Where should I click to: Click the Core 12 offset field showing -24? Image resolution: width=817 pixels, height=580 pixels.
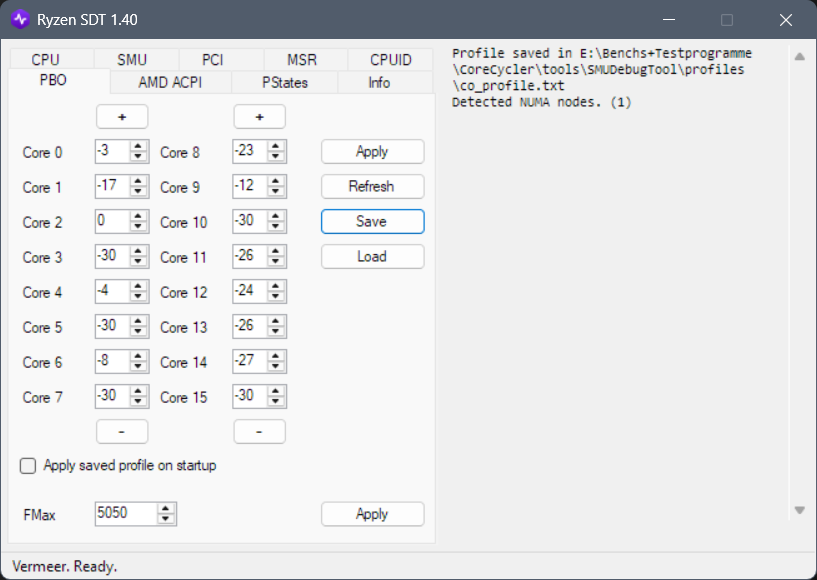[x=250, y=291]
